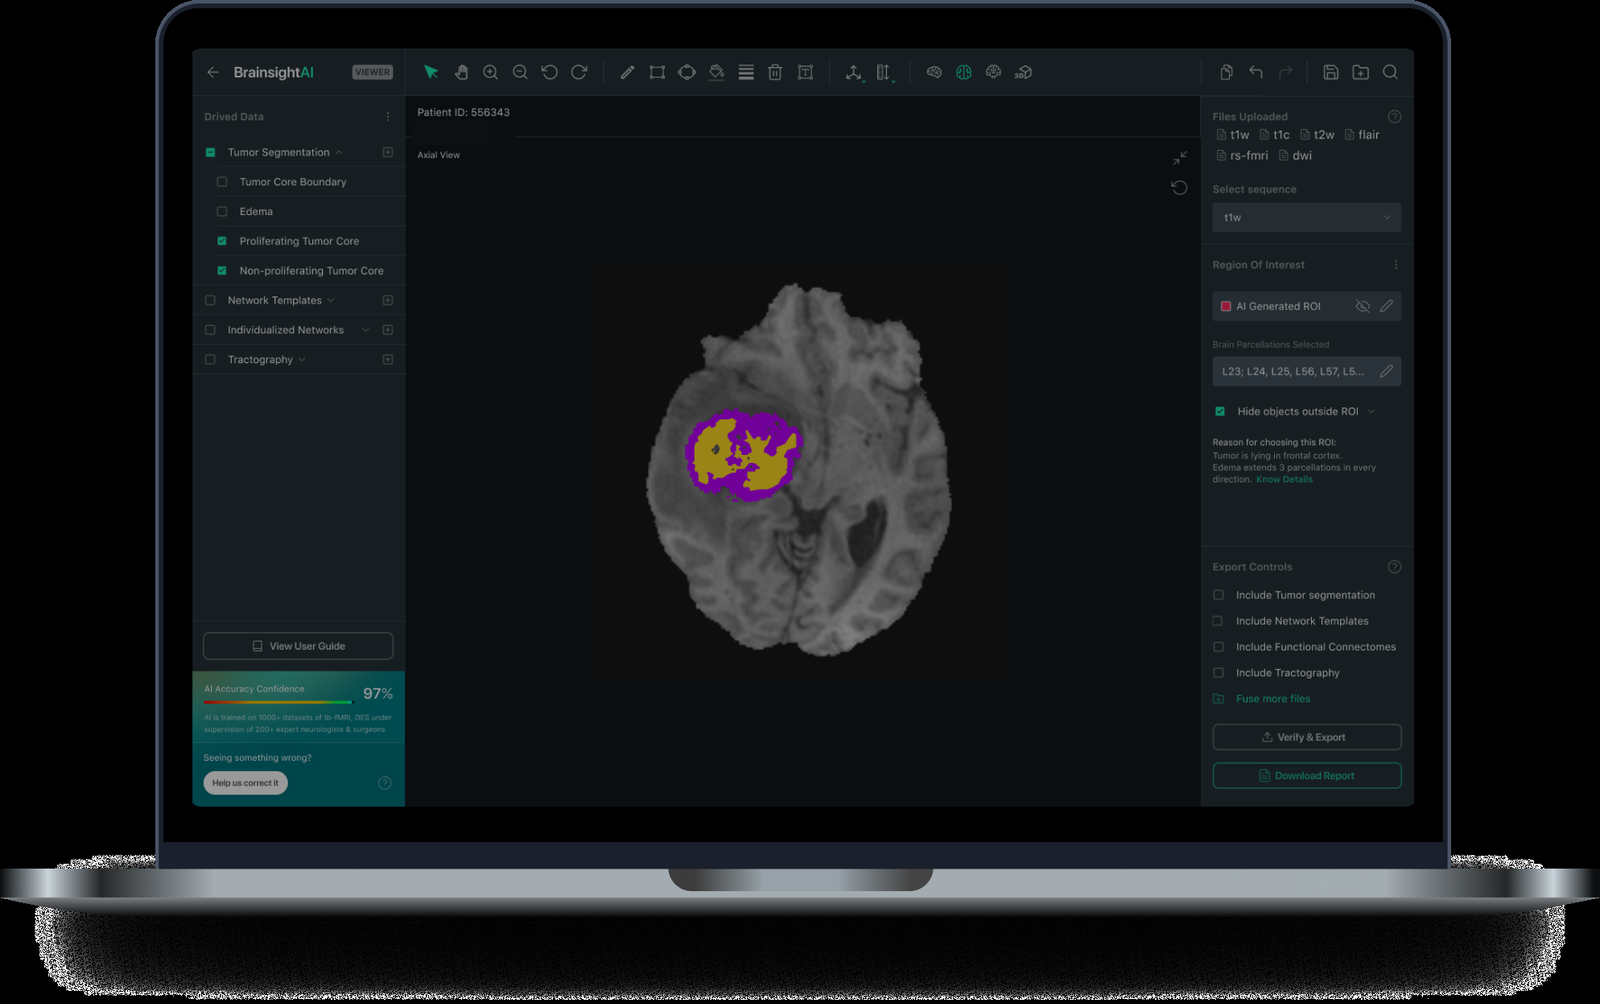Click the Verify & Export button
The height and width of the screenshot is (1004, 1600).
coord(1306,737)
